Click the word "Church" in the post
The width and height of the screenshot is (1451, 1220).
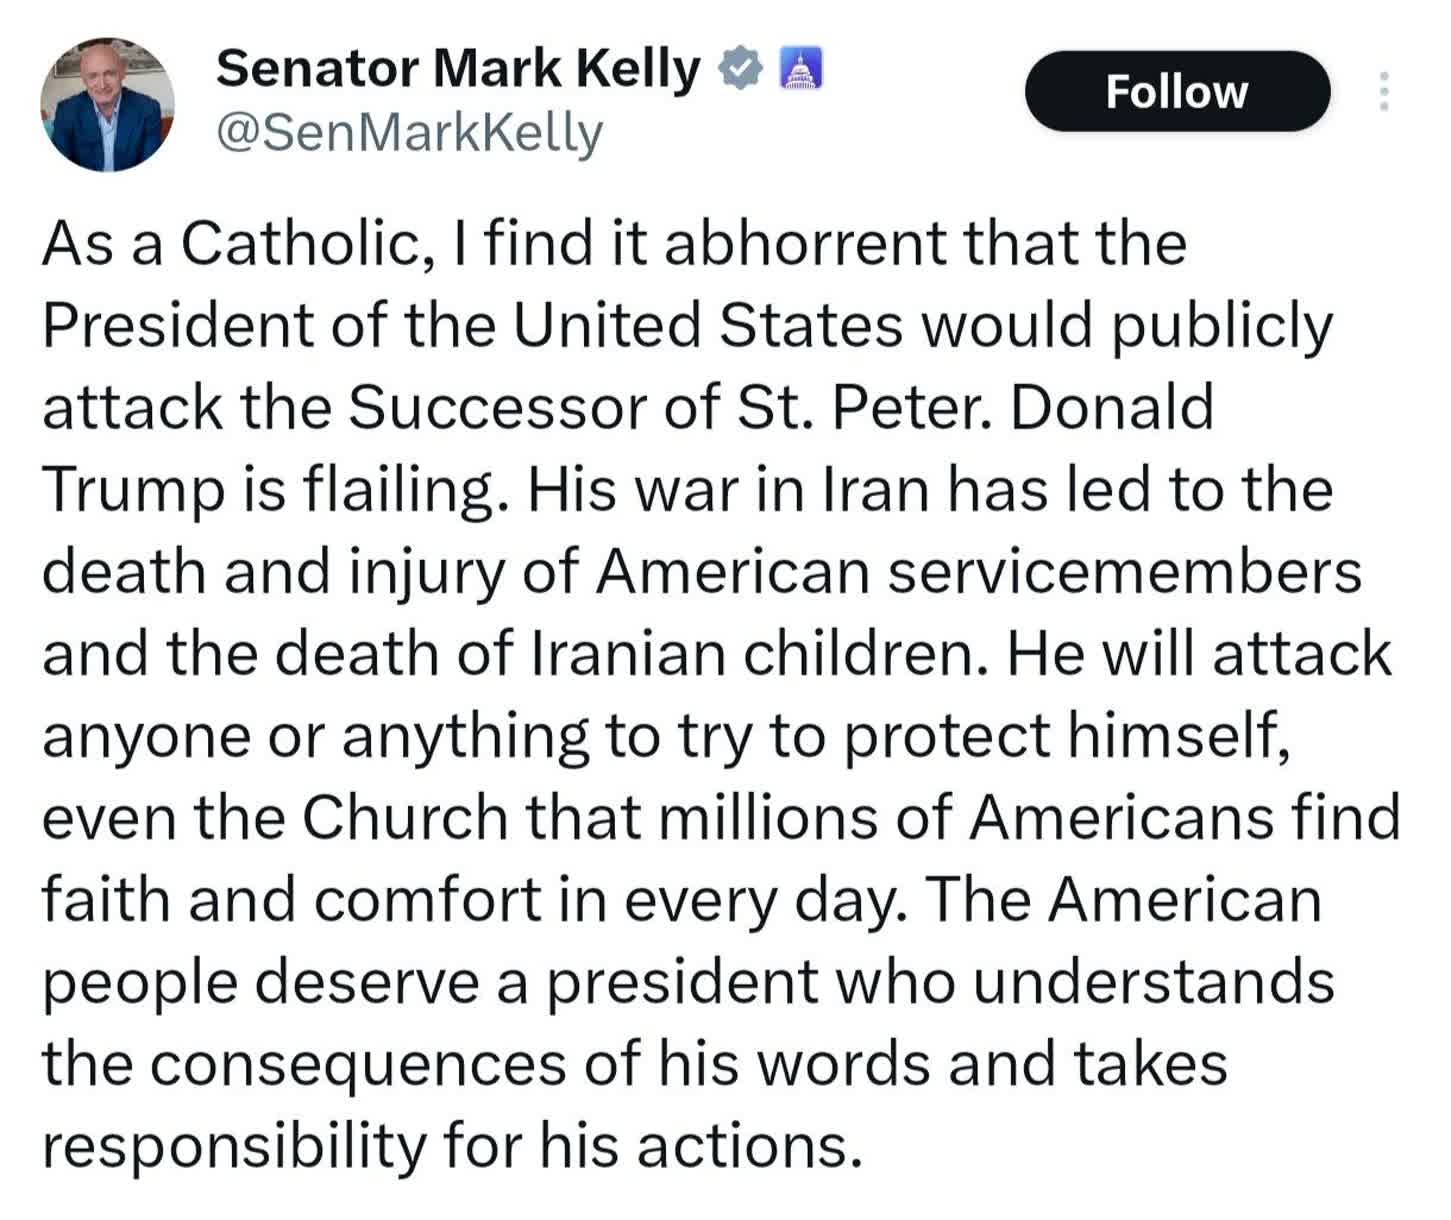[404, 818]
